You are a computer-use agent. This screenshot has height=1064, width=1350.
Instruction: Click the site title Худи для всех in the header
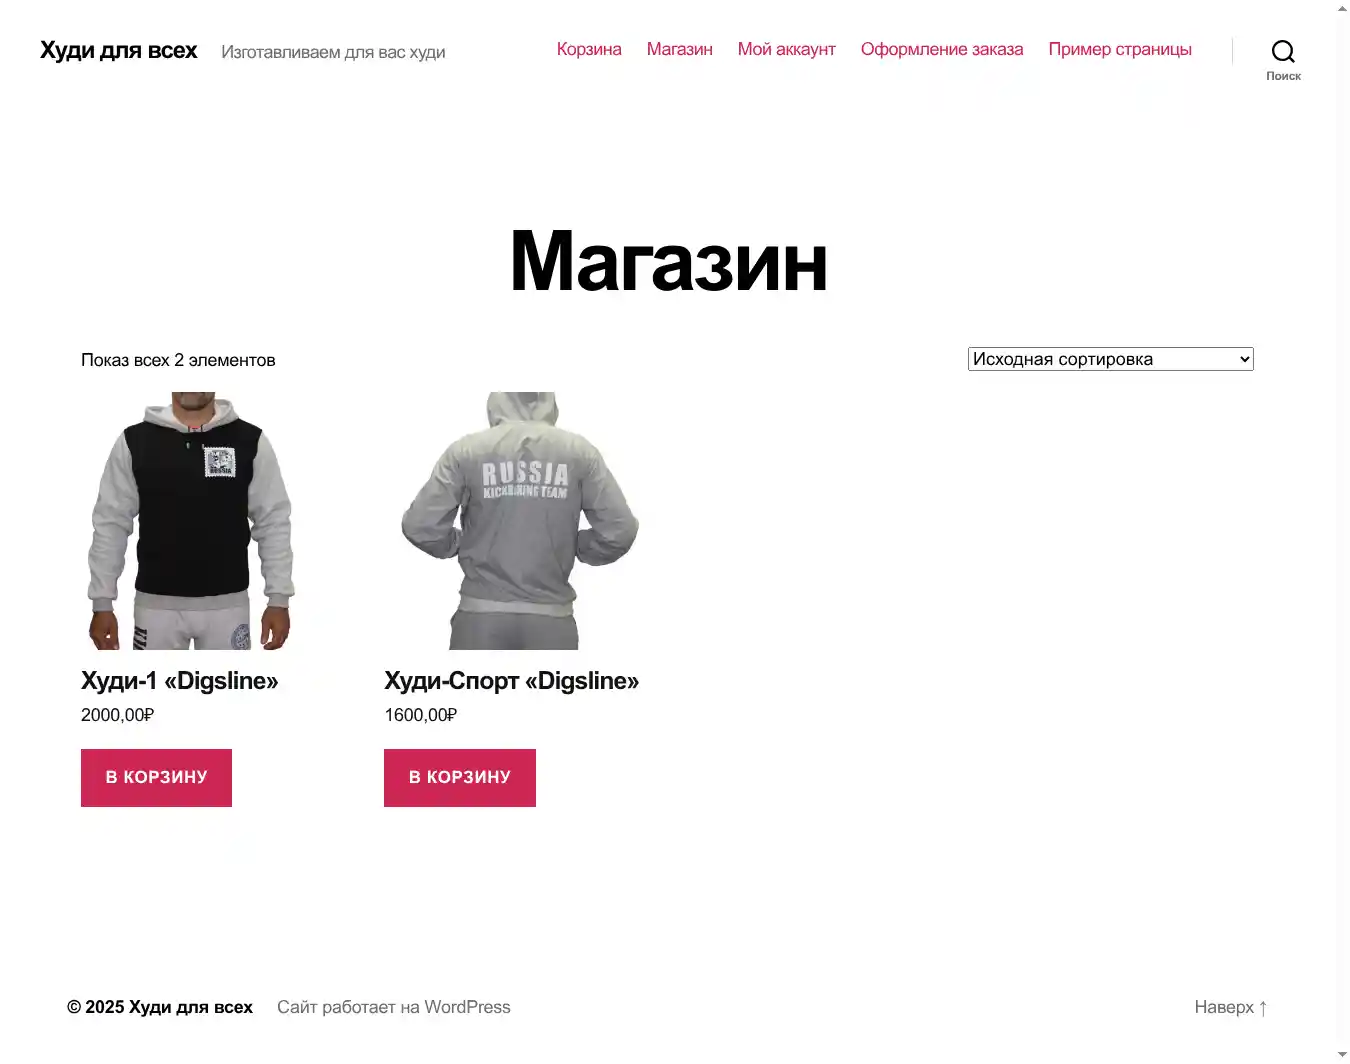coord(119,50)
